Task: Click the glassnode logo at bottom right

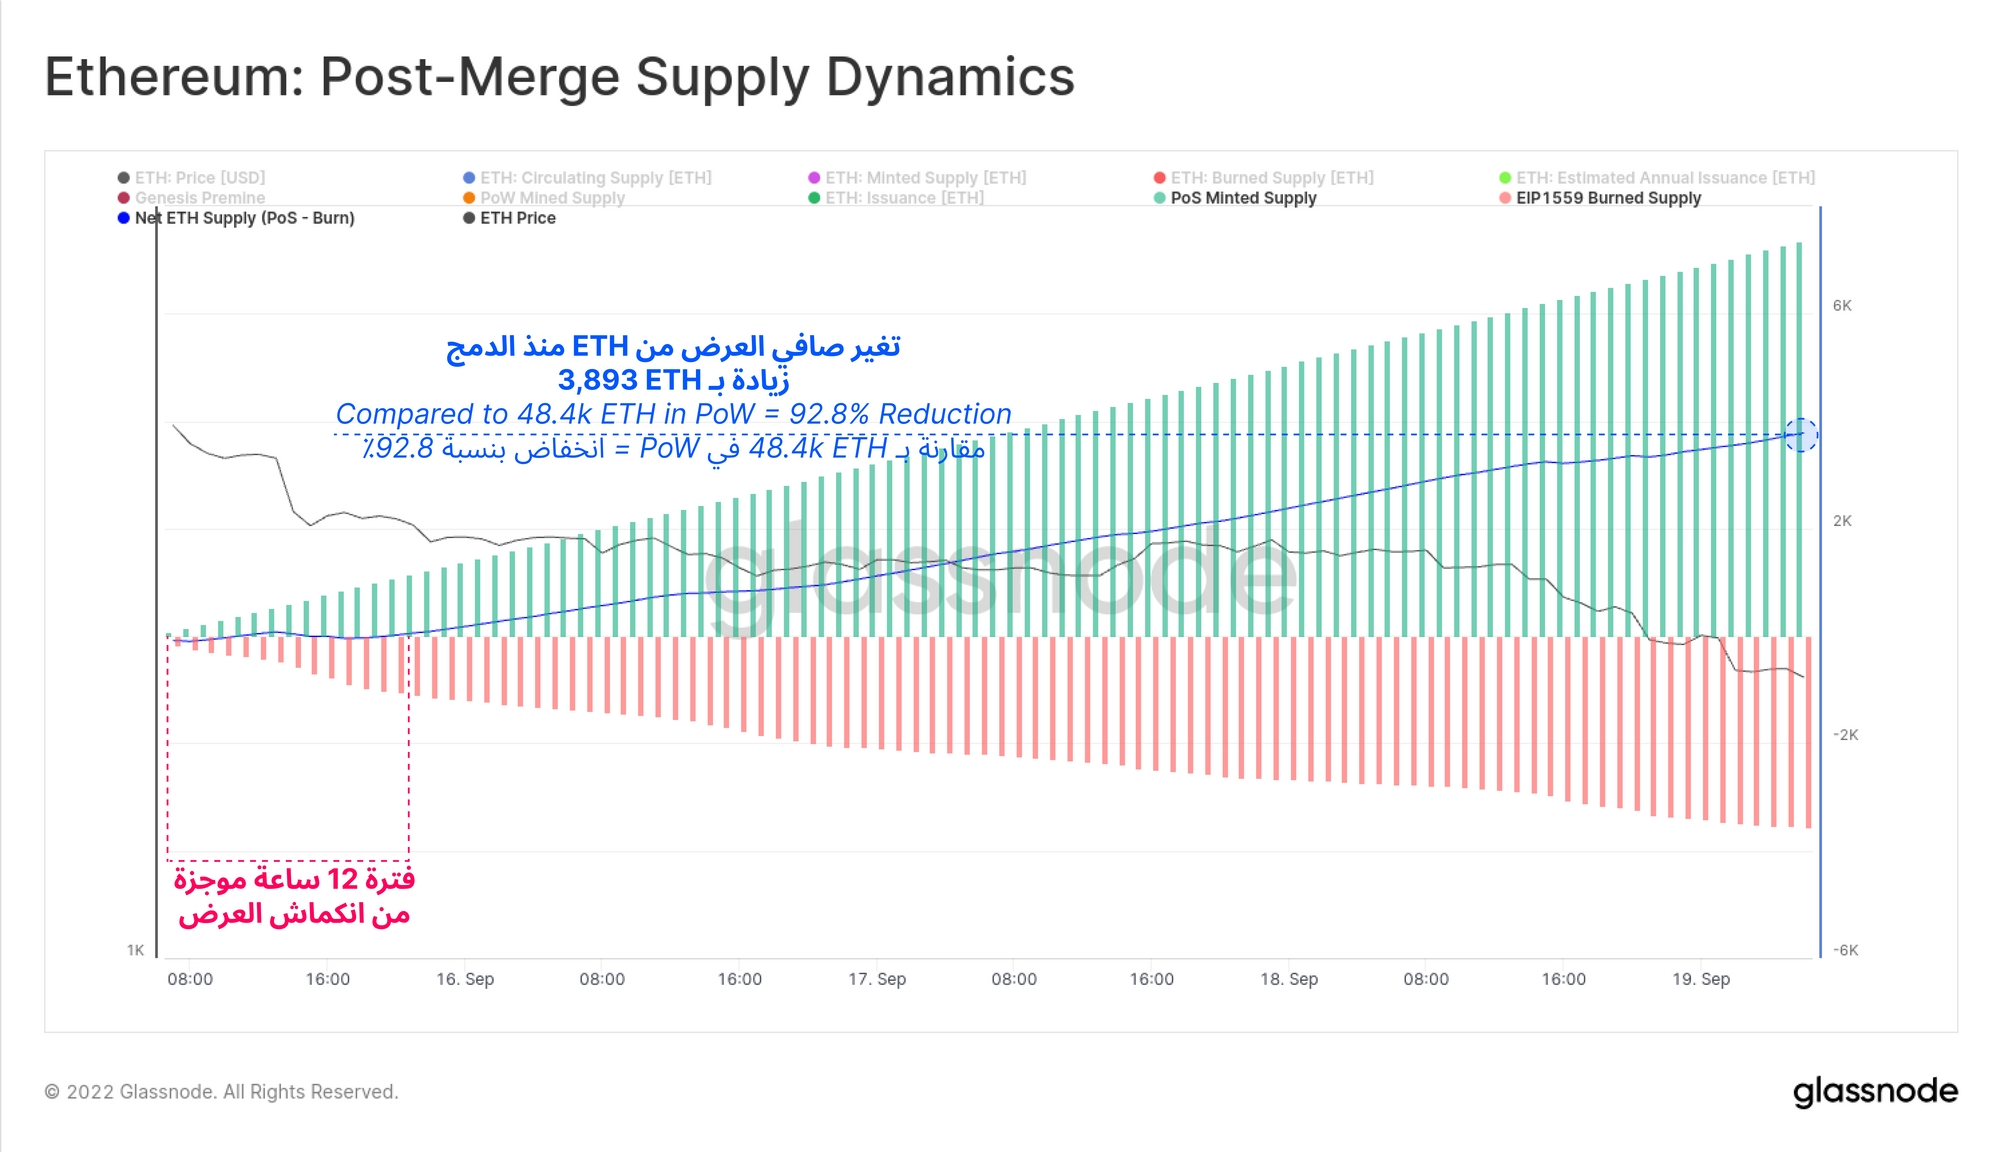Action: pyautogui.click(x=1875, y=1091)
